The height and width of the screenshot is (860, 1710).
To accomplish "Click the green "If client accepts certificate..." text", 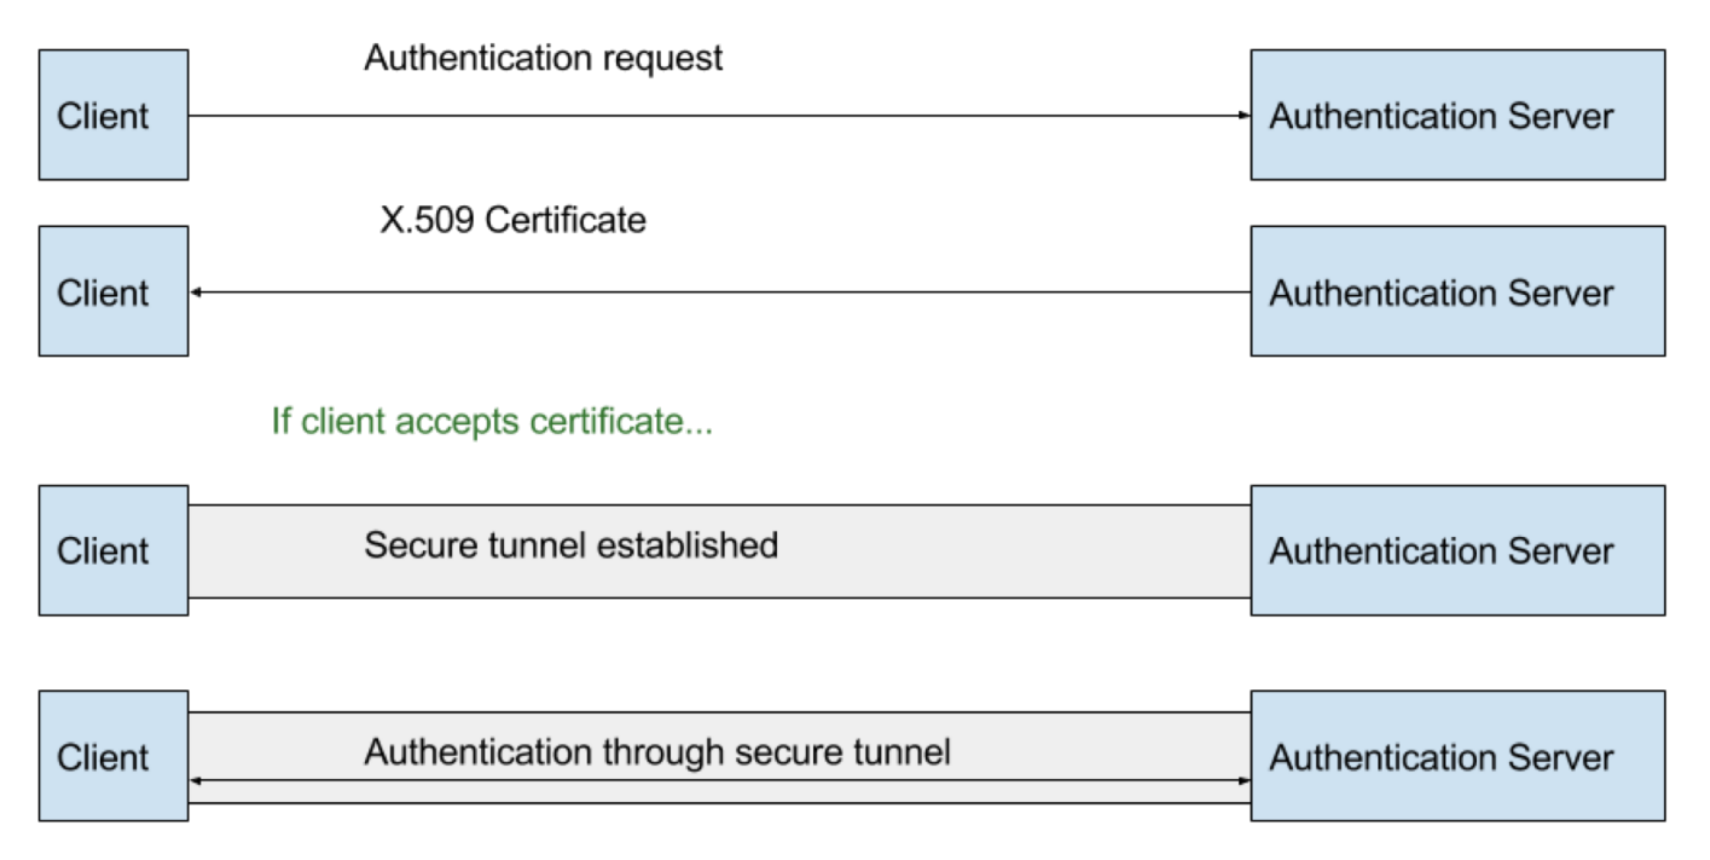I will pos(491,421).
